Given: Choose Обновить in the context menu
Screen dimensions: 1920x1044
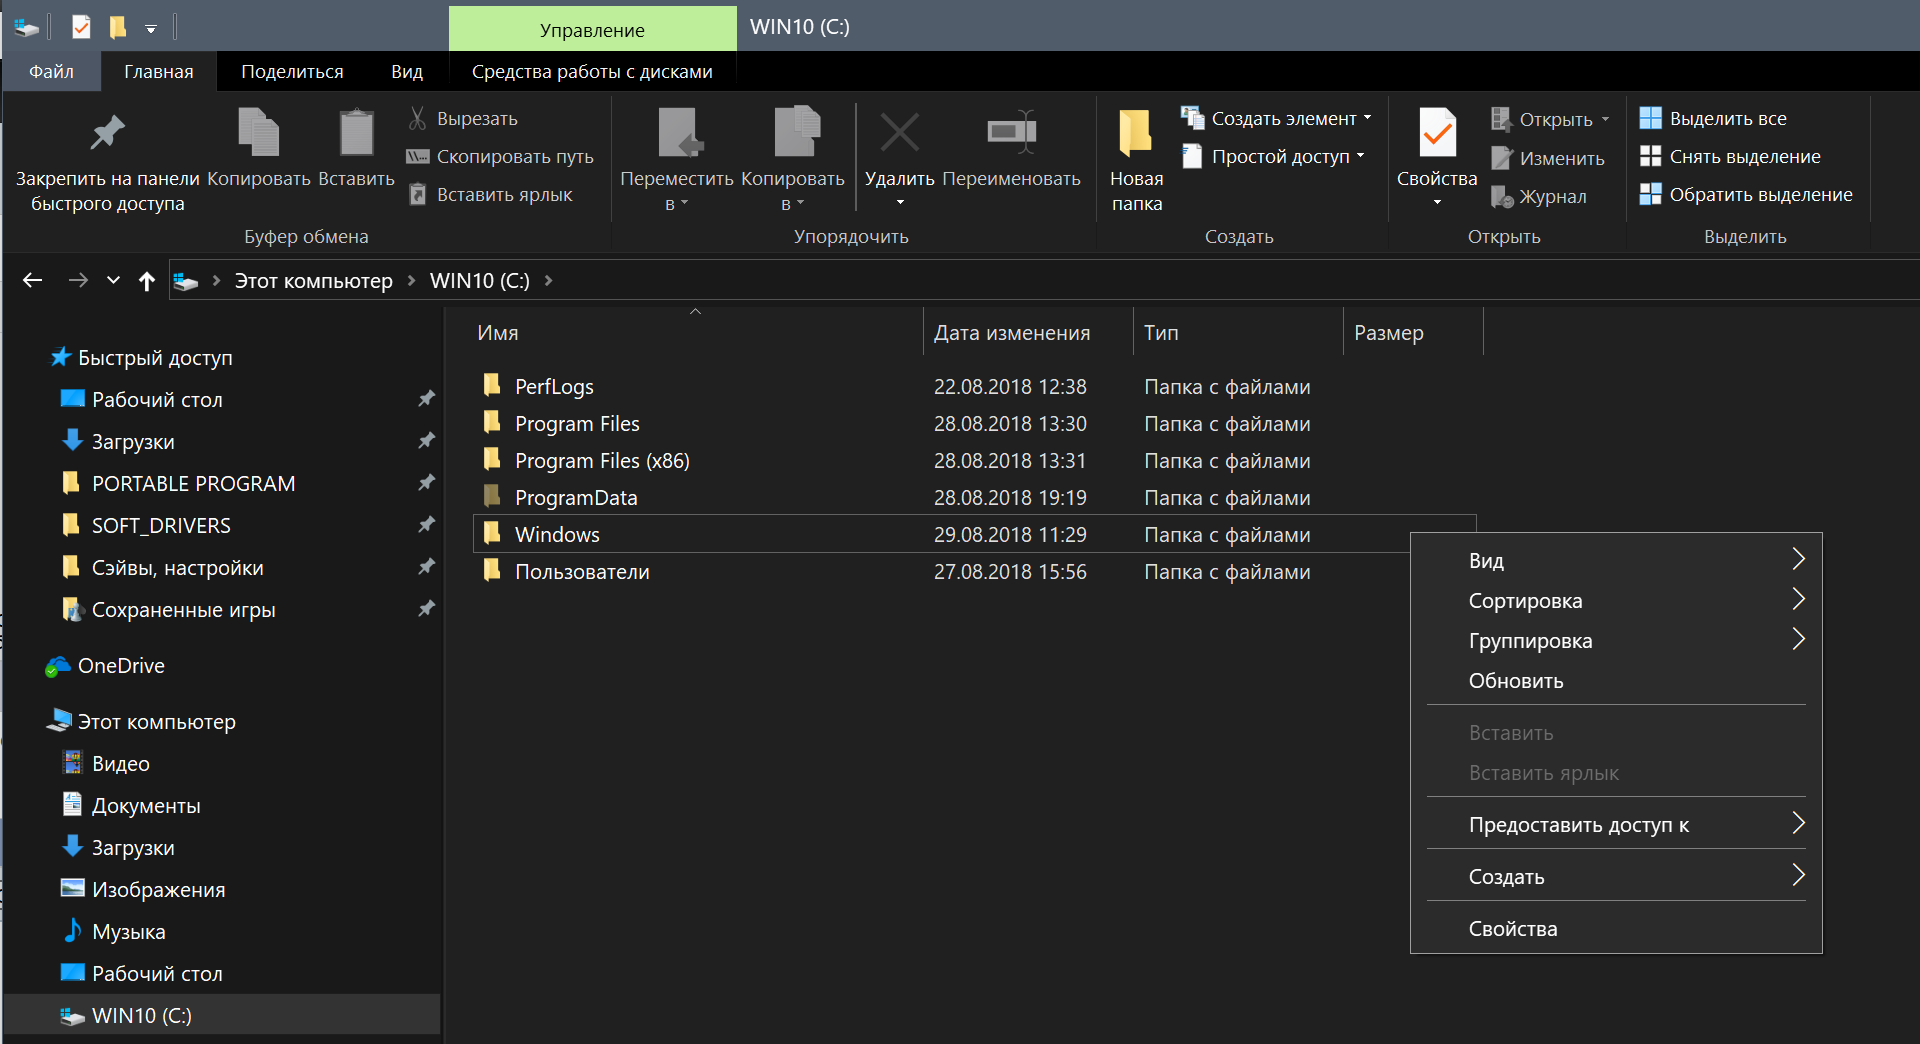Looking at the screenshot, I should click(x=1616, y=681).
